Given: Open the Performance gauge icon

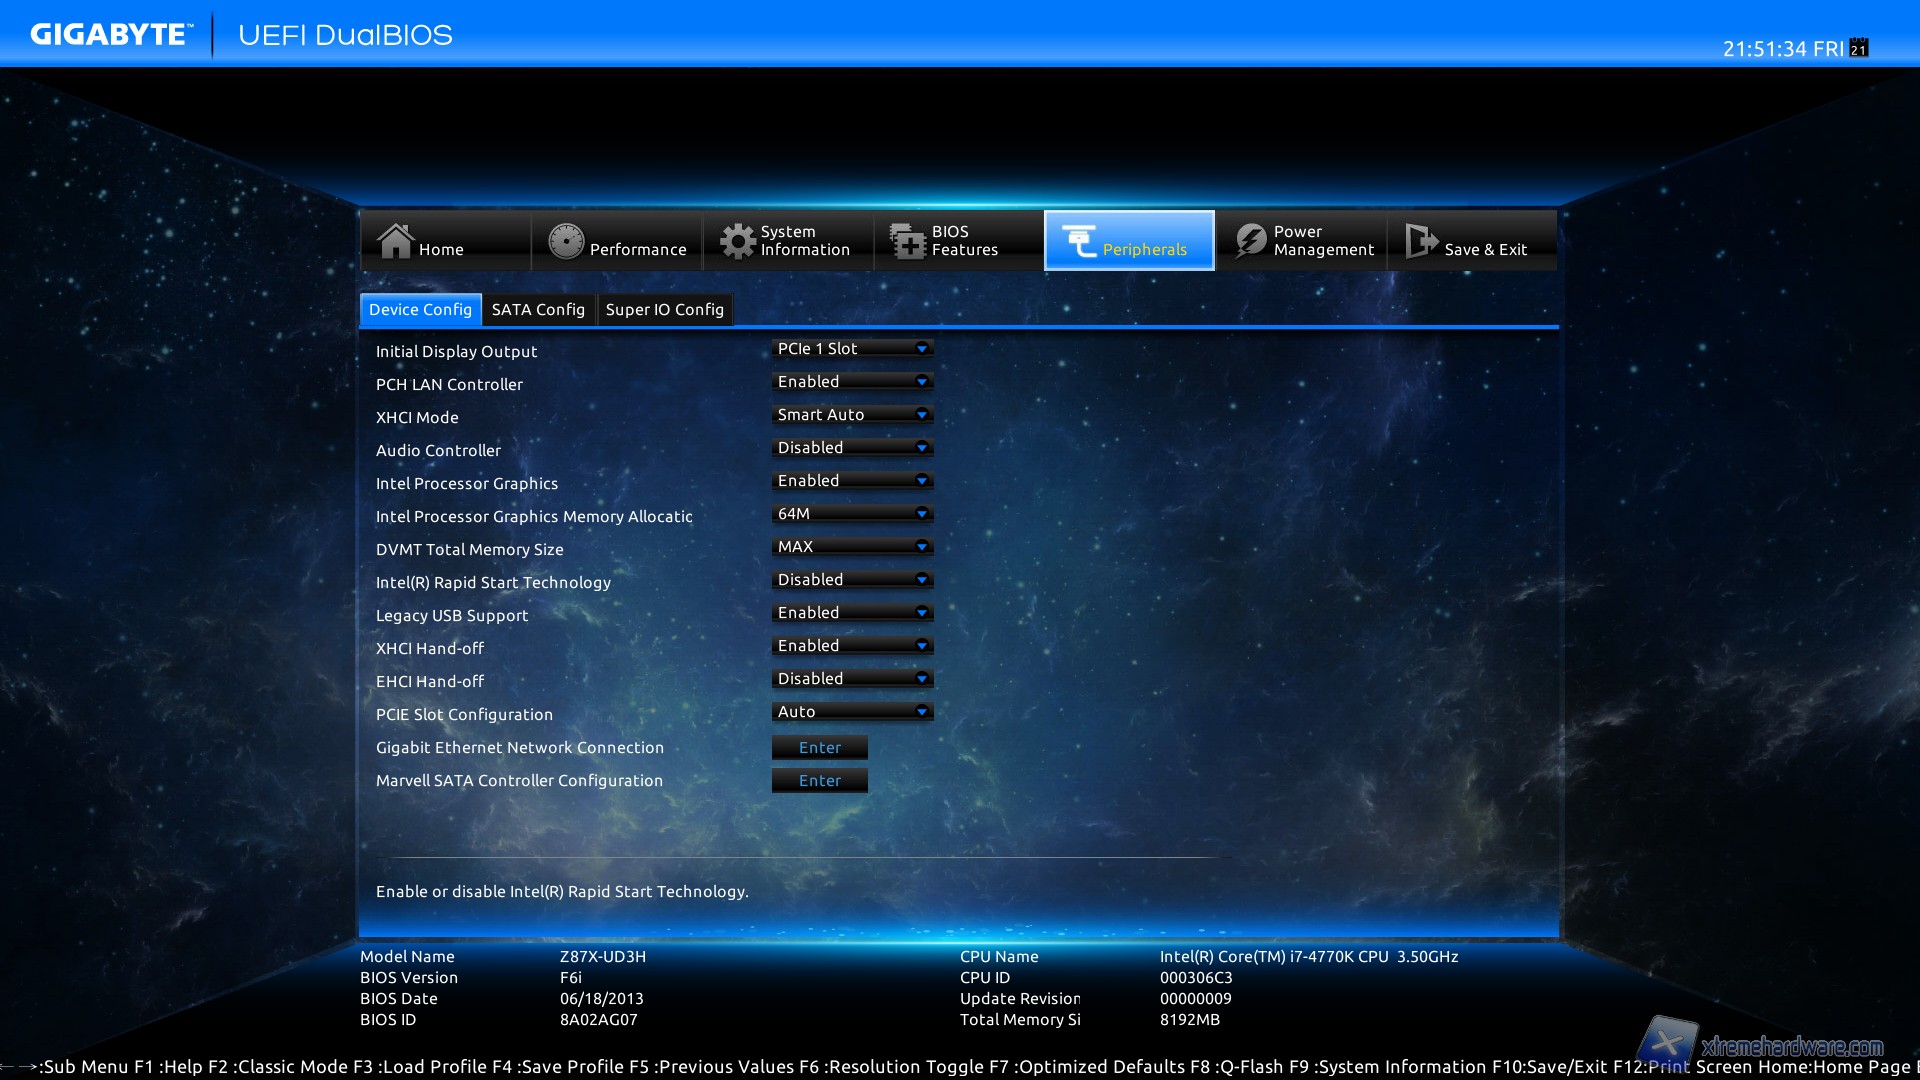Looking at the screenshot, I should coord(566,241).
